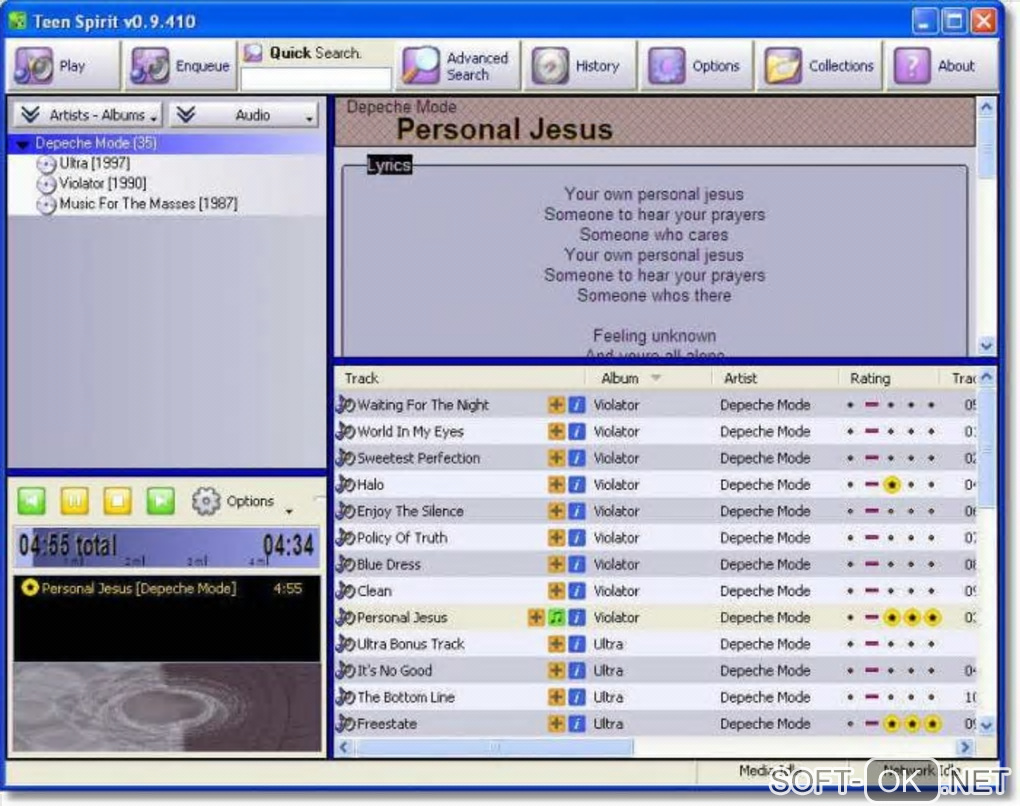Viewport: 1020px width, 806px height.
Task: Click the plus icon for Halo track
Action: [556, 485]
